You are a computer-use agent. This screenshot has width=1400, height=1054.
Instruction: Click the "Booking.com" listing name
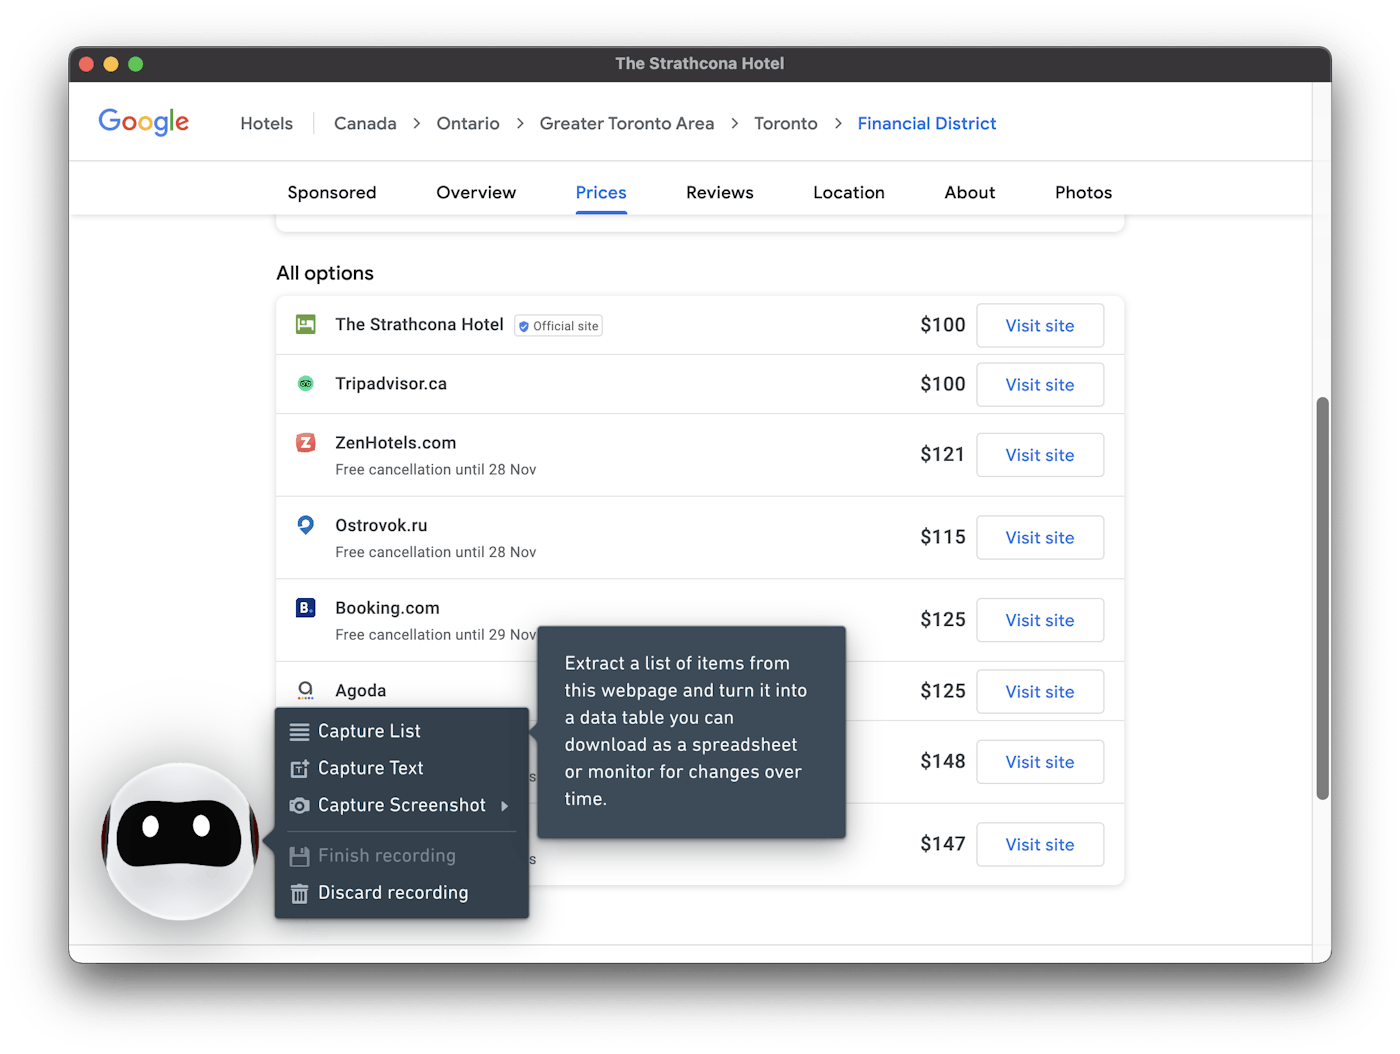(387, 608)
